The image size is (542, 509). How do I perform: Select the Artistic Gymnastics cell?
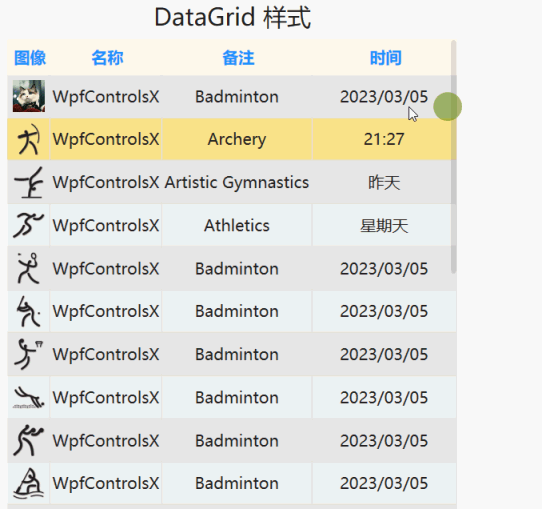[x=237, y=182]
